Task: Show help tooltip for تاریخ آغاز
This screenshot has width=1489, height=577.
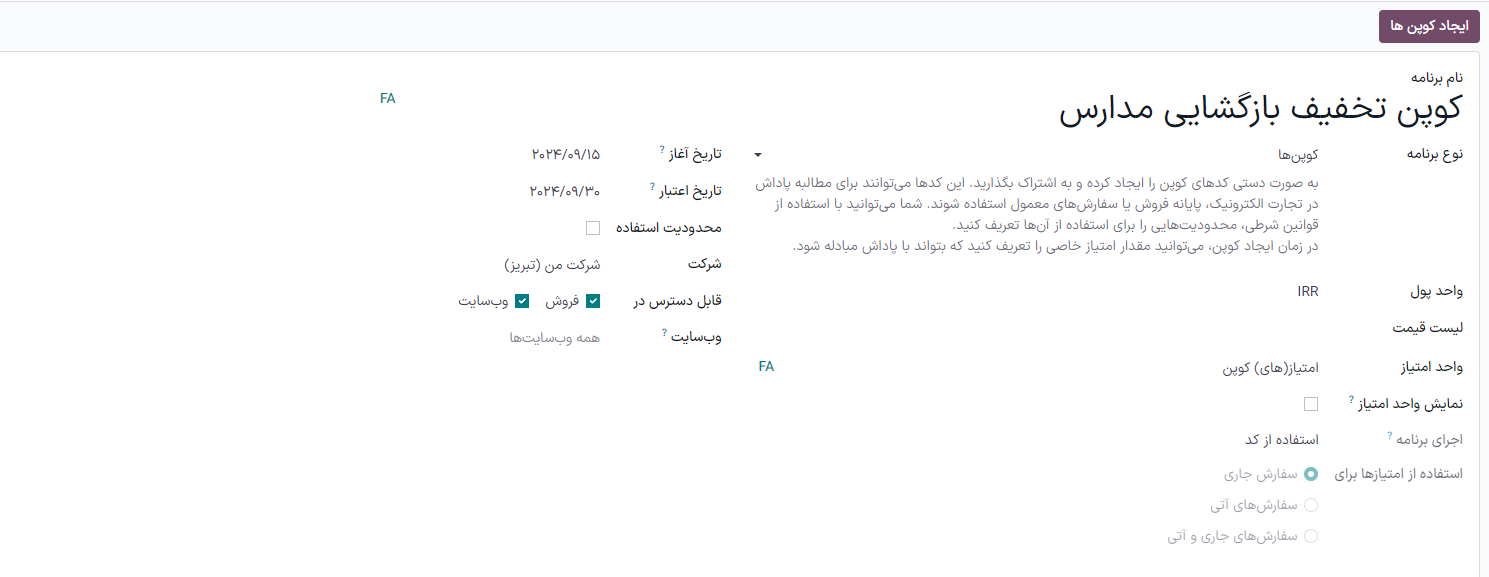Action: point(662,149)
